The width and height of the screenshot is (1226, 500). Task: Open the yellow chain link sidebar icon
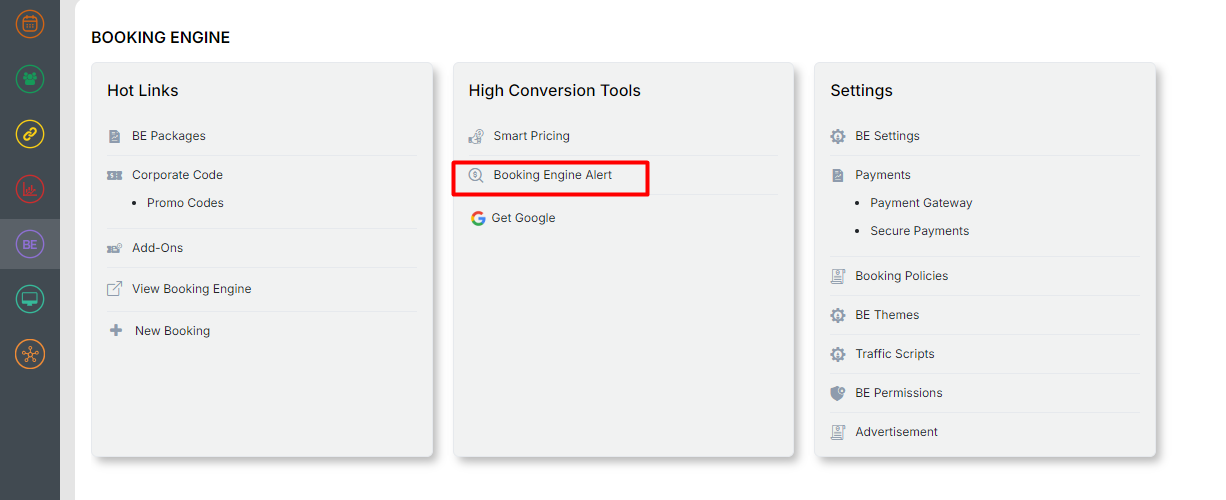(x=30, y=133)
